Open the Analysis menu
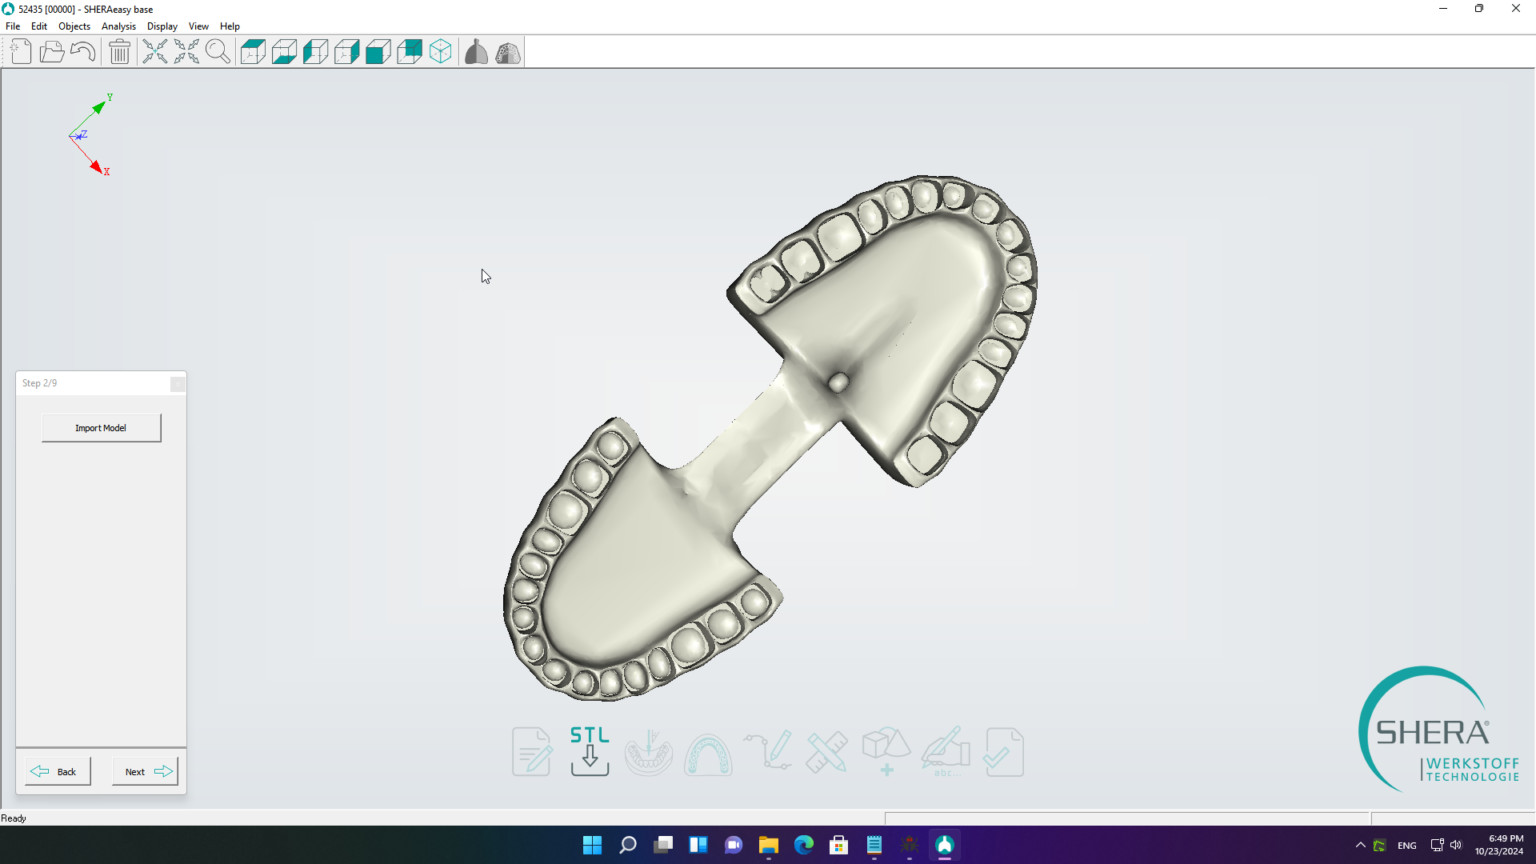 (x=118, y=26)
